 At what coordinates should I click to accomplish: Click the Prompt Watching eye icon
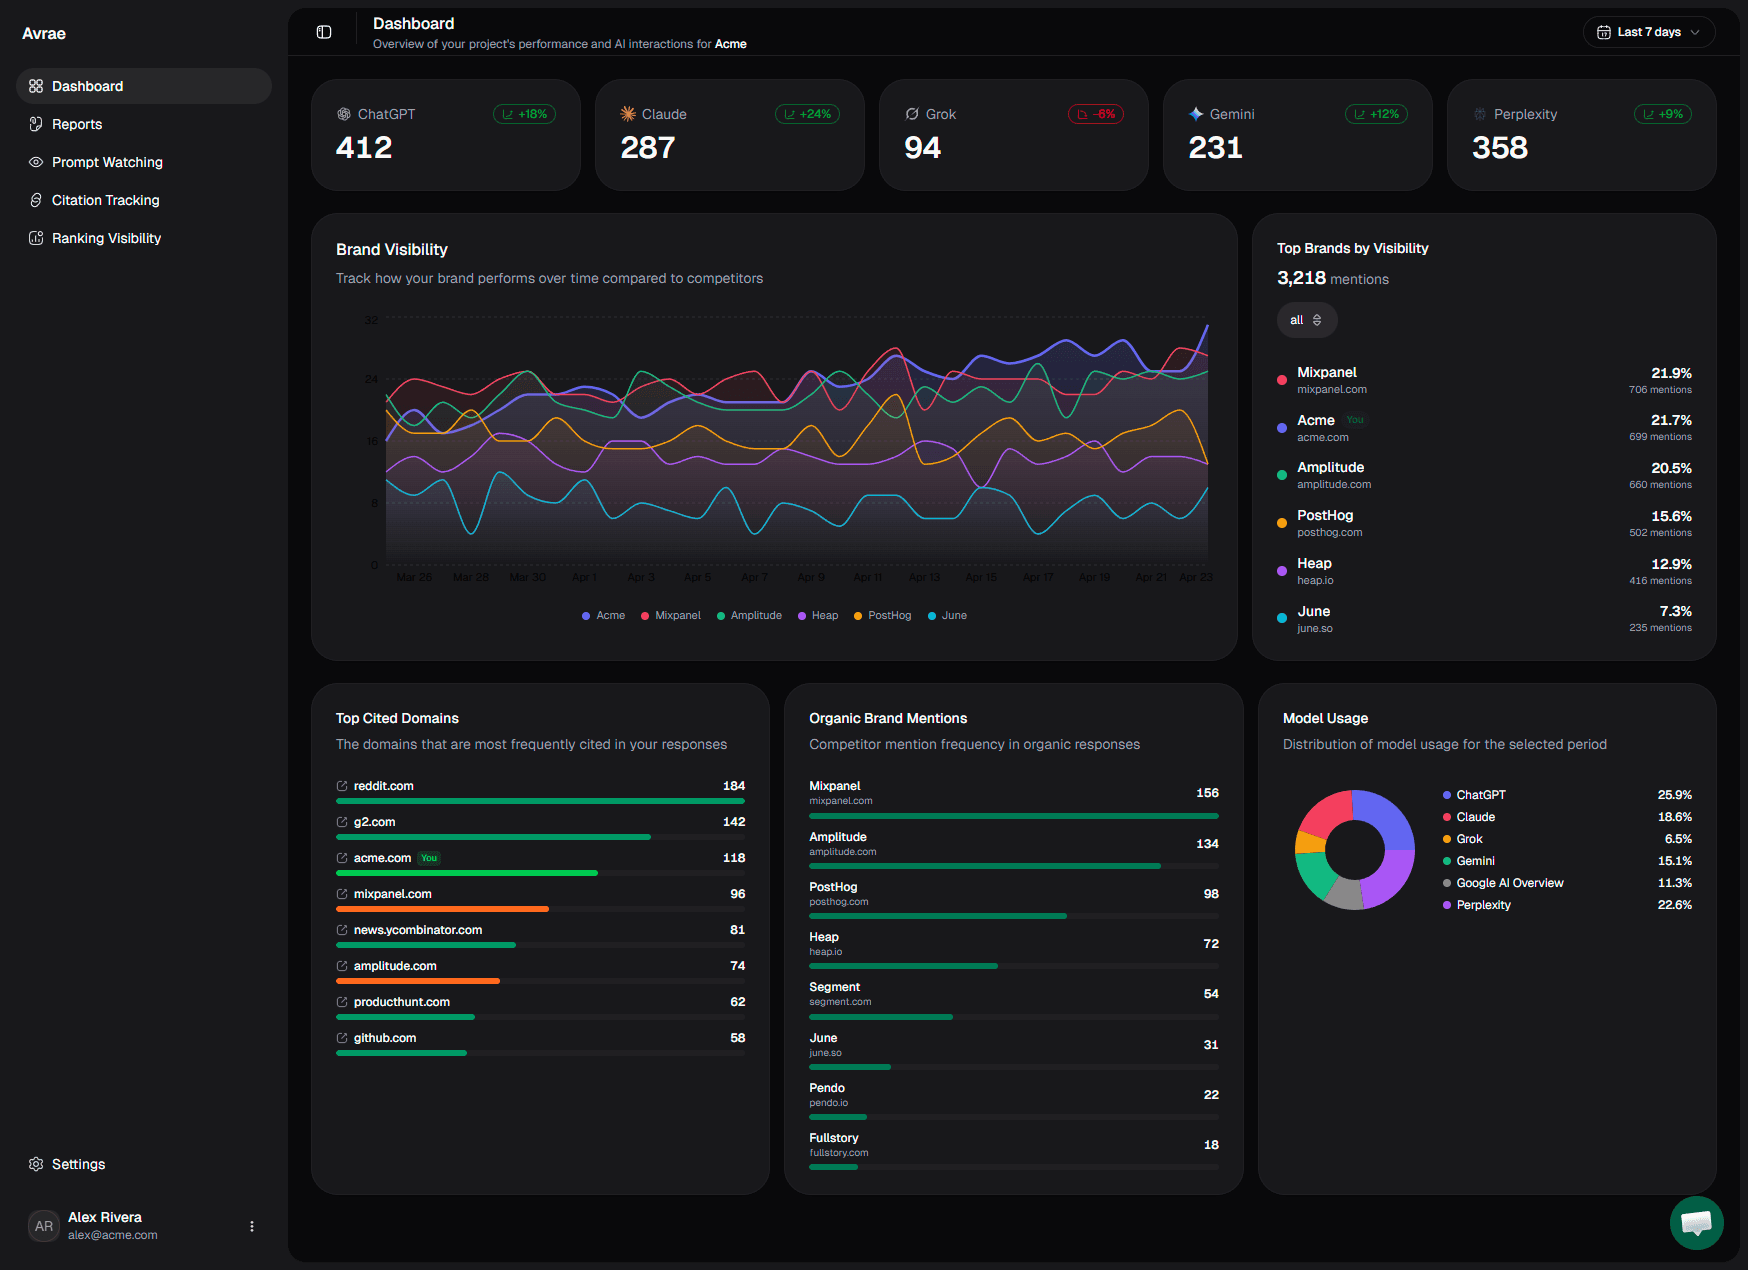(36, 162)
